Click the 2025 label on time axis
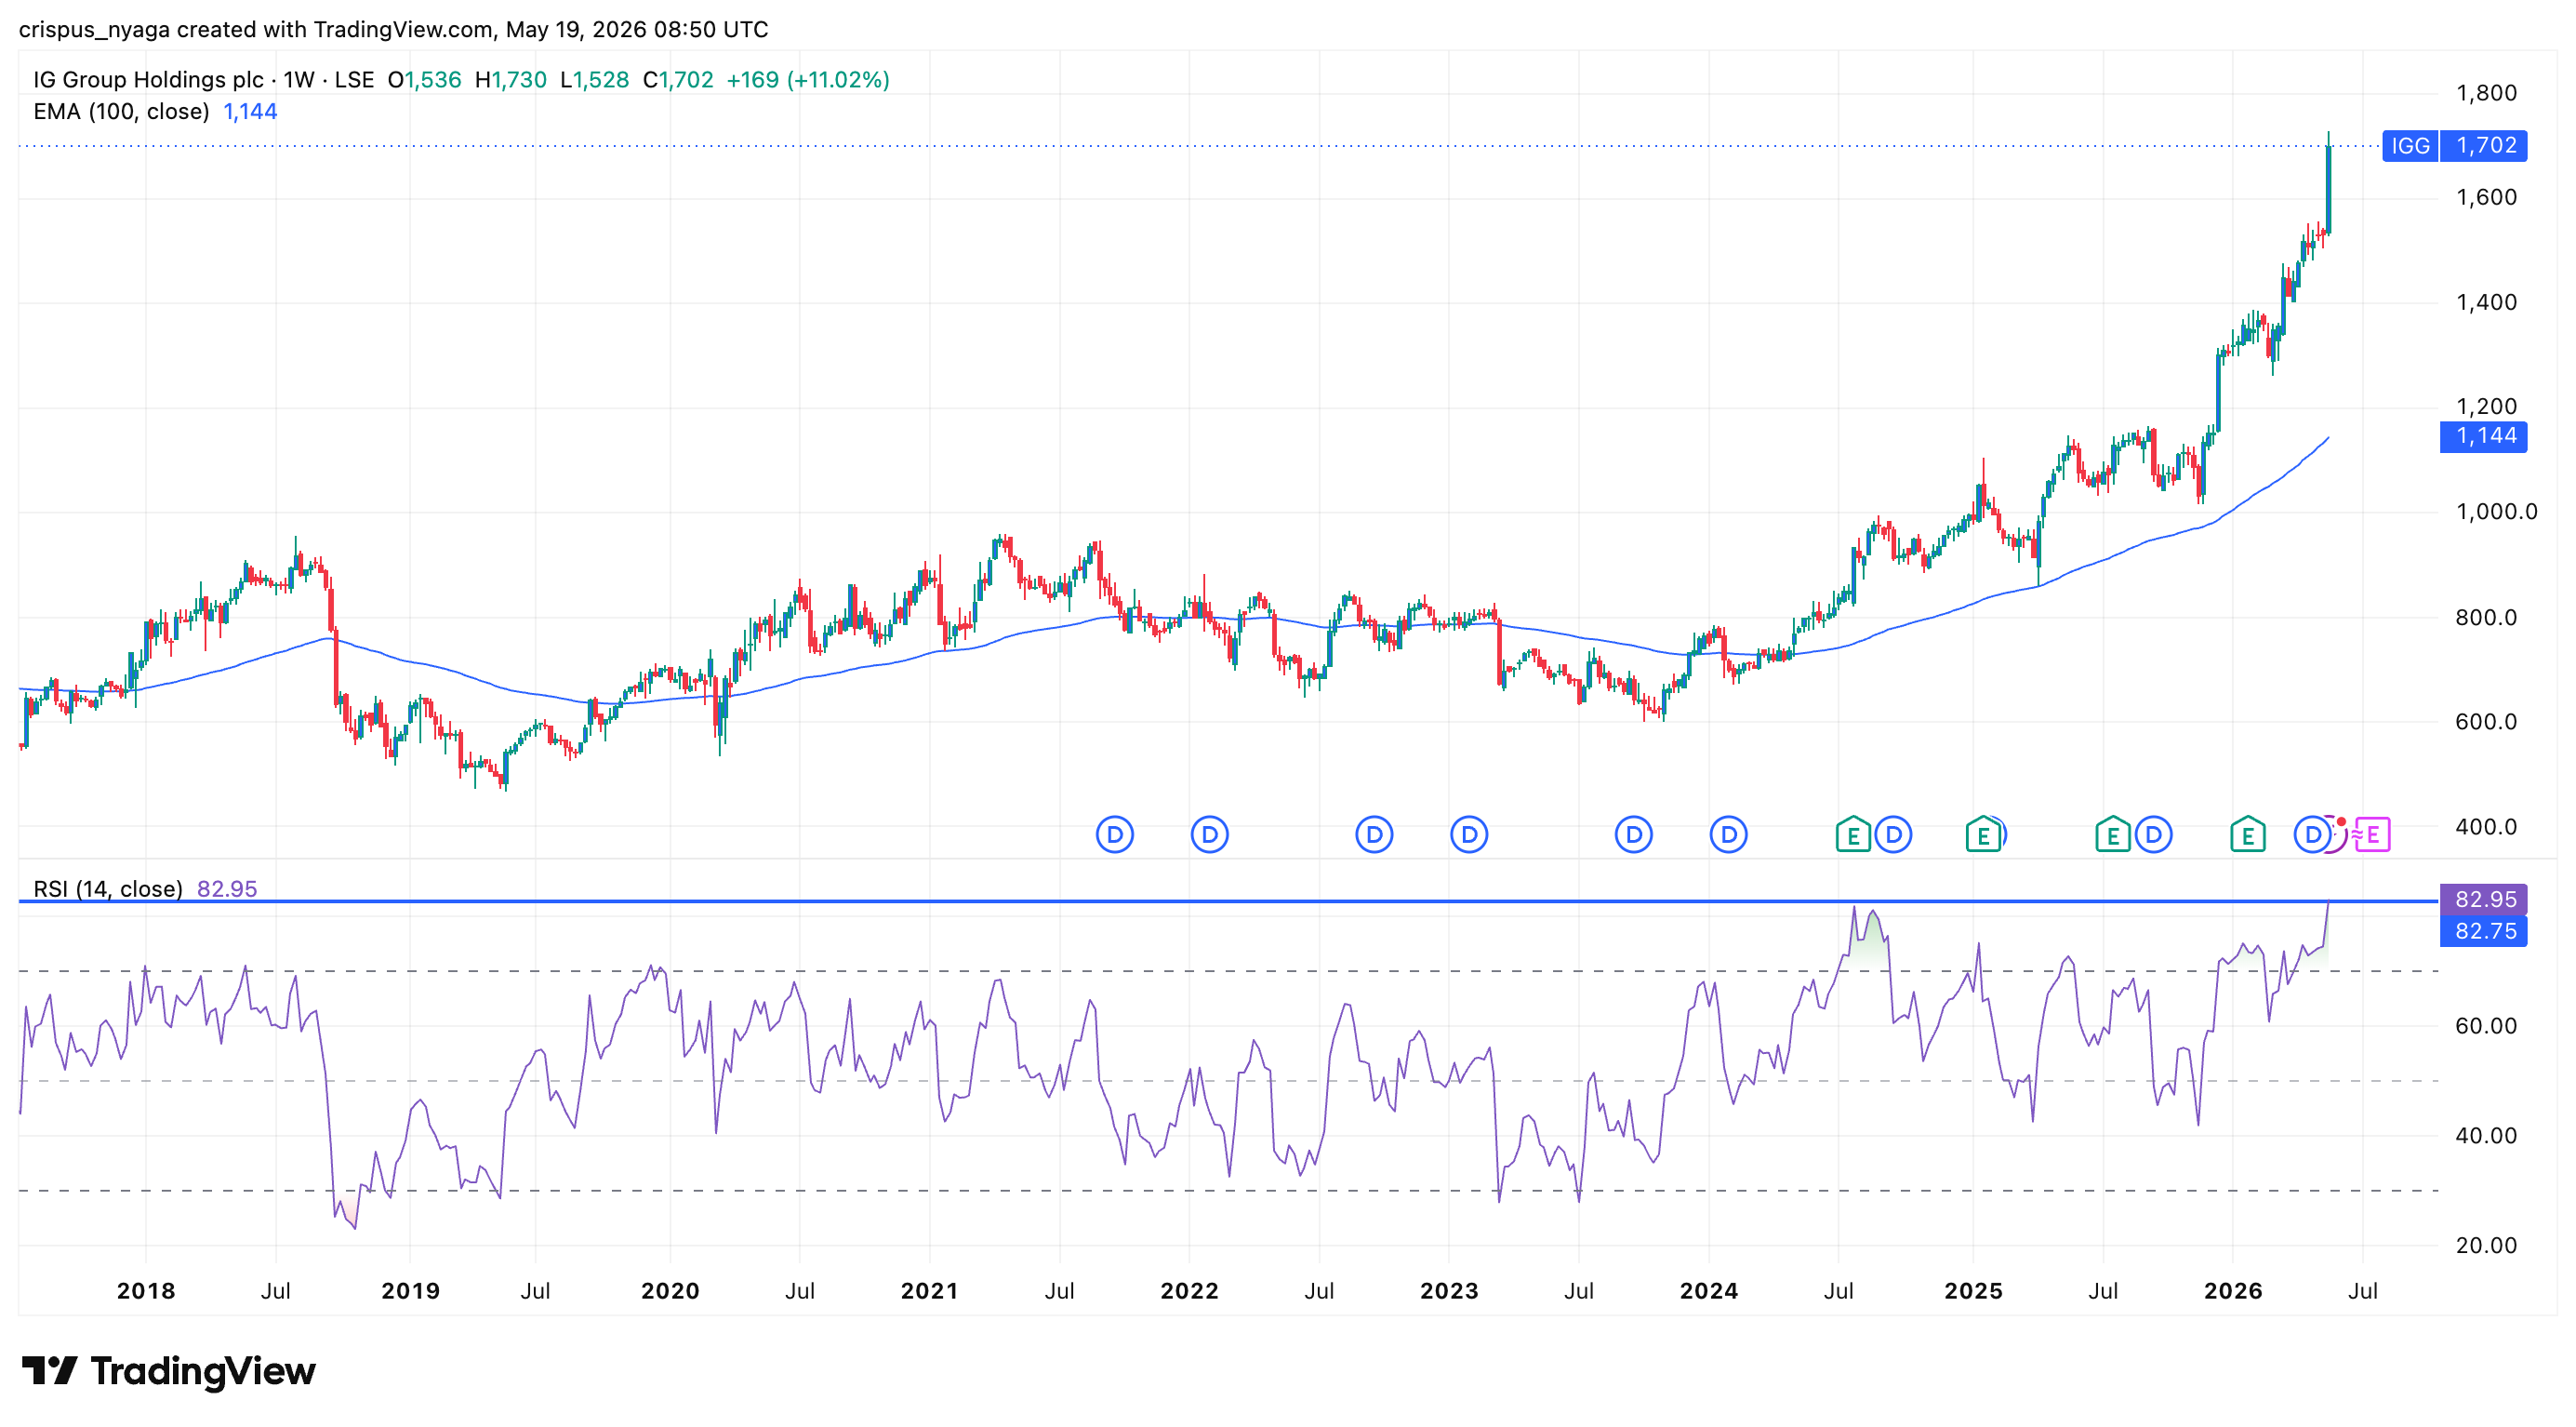The height and width of the screenshot is (1427, 2576). (1973, 1291)
